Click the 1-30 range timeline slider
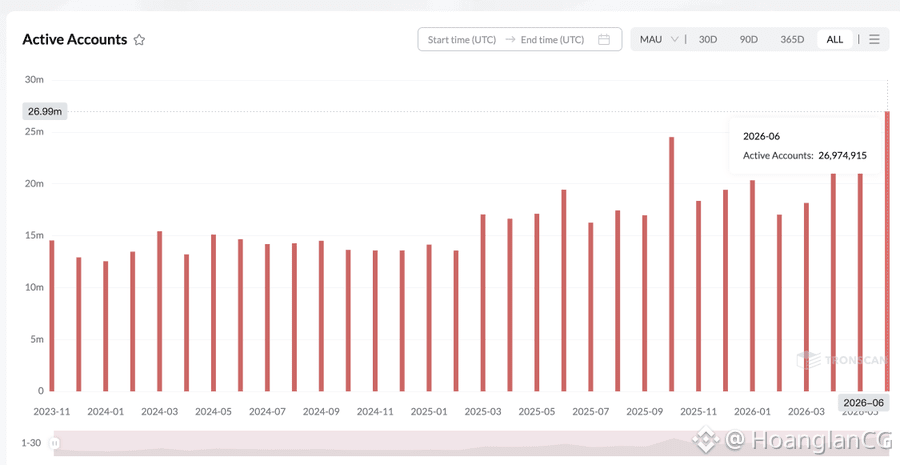 471,443
